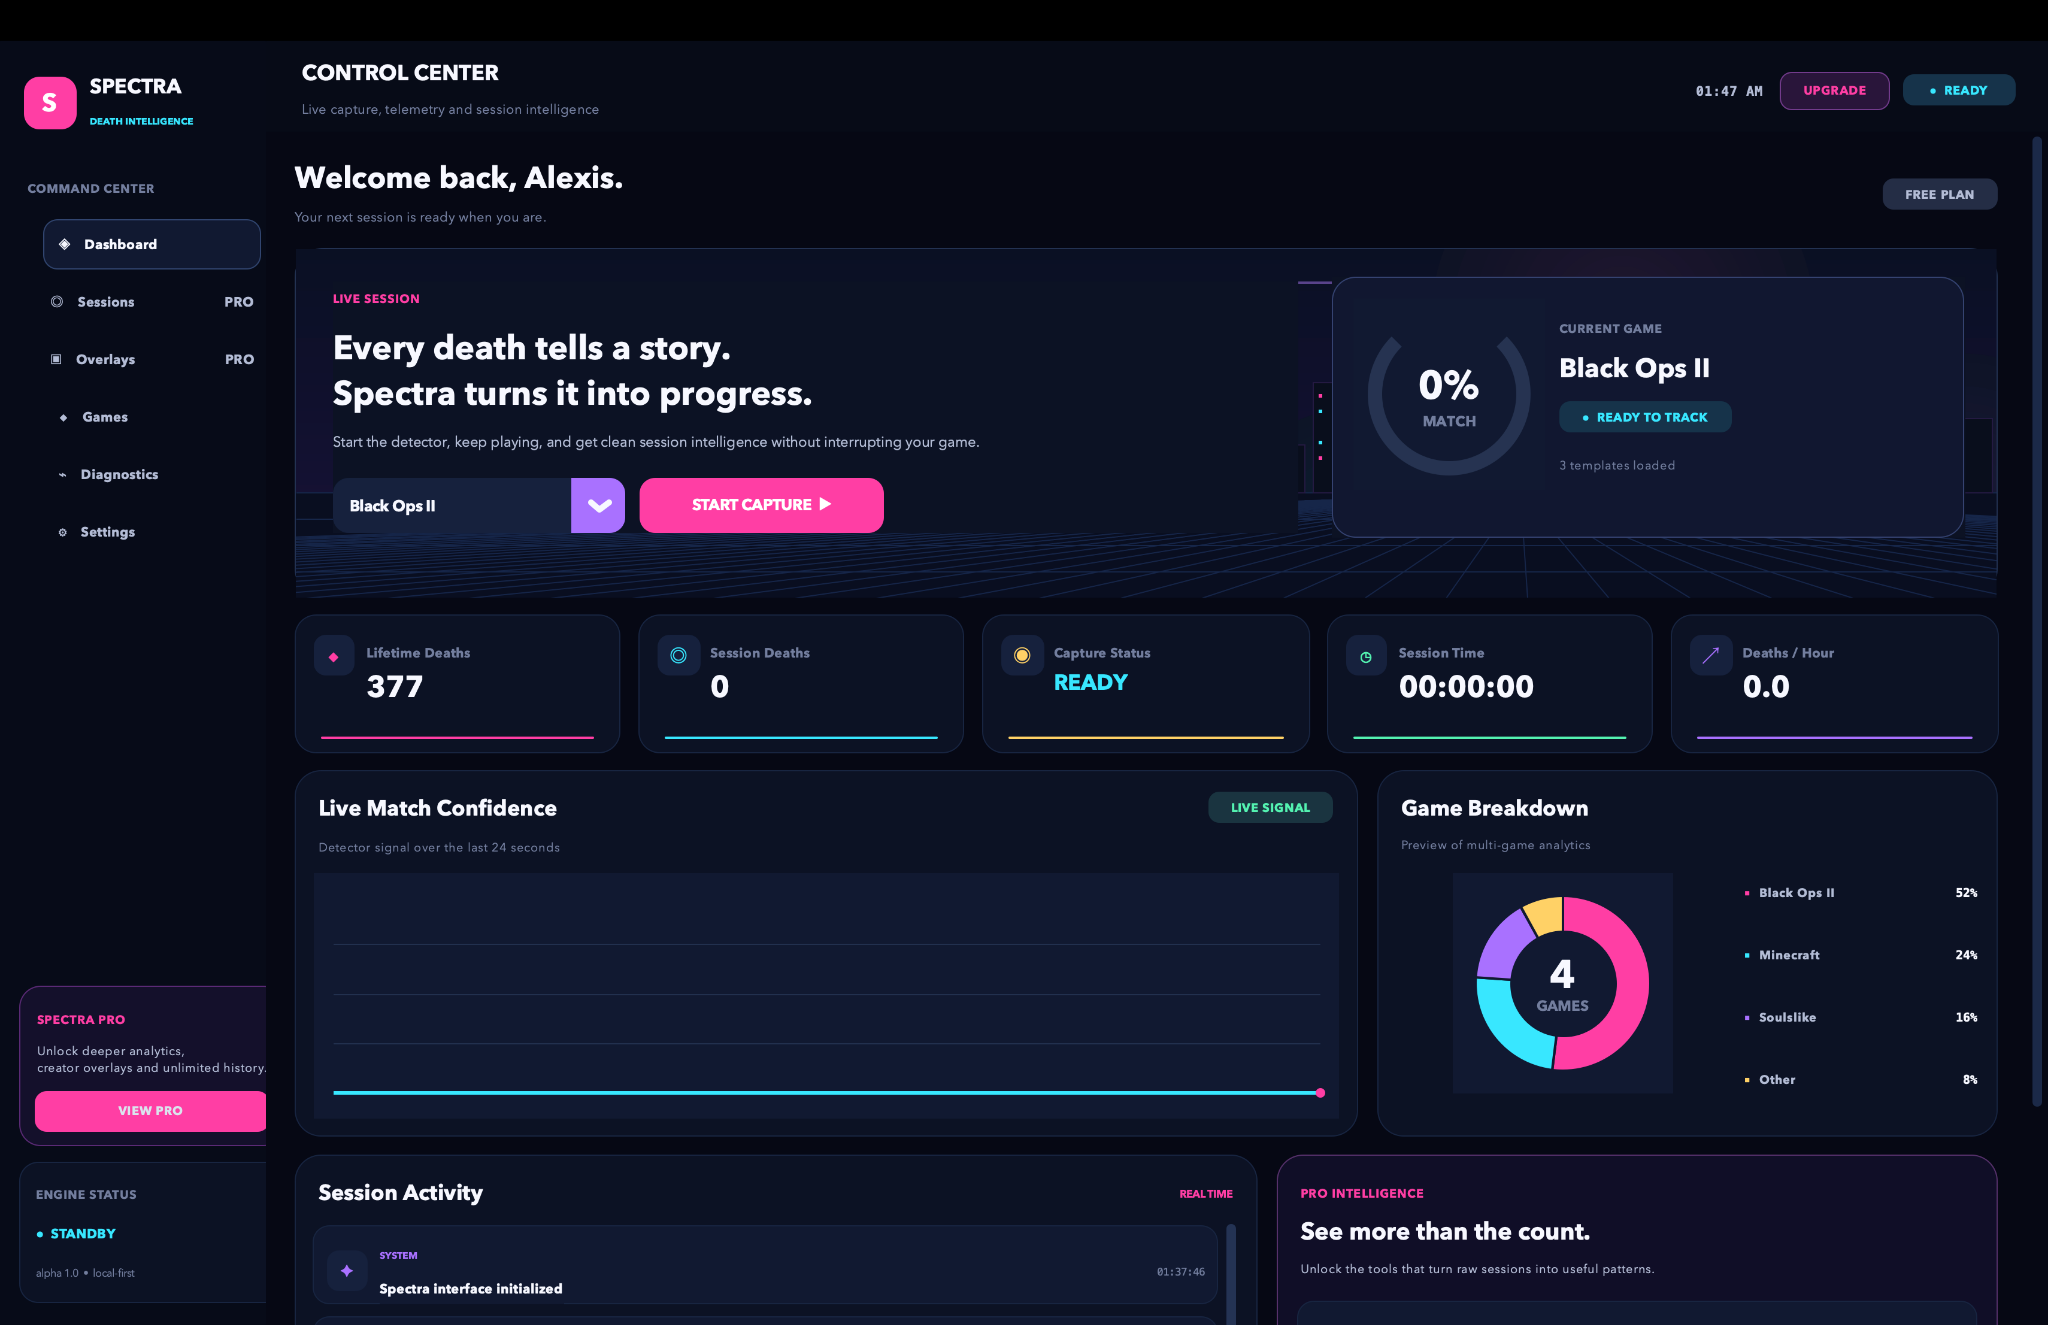Click the Real Time label
The height and width of the screenshot is (1325, 2048).
1206,1194
